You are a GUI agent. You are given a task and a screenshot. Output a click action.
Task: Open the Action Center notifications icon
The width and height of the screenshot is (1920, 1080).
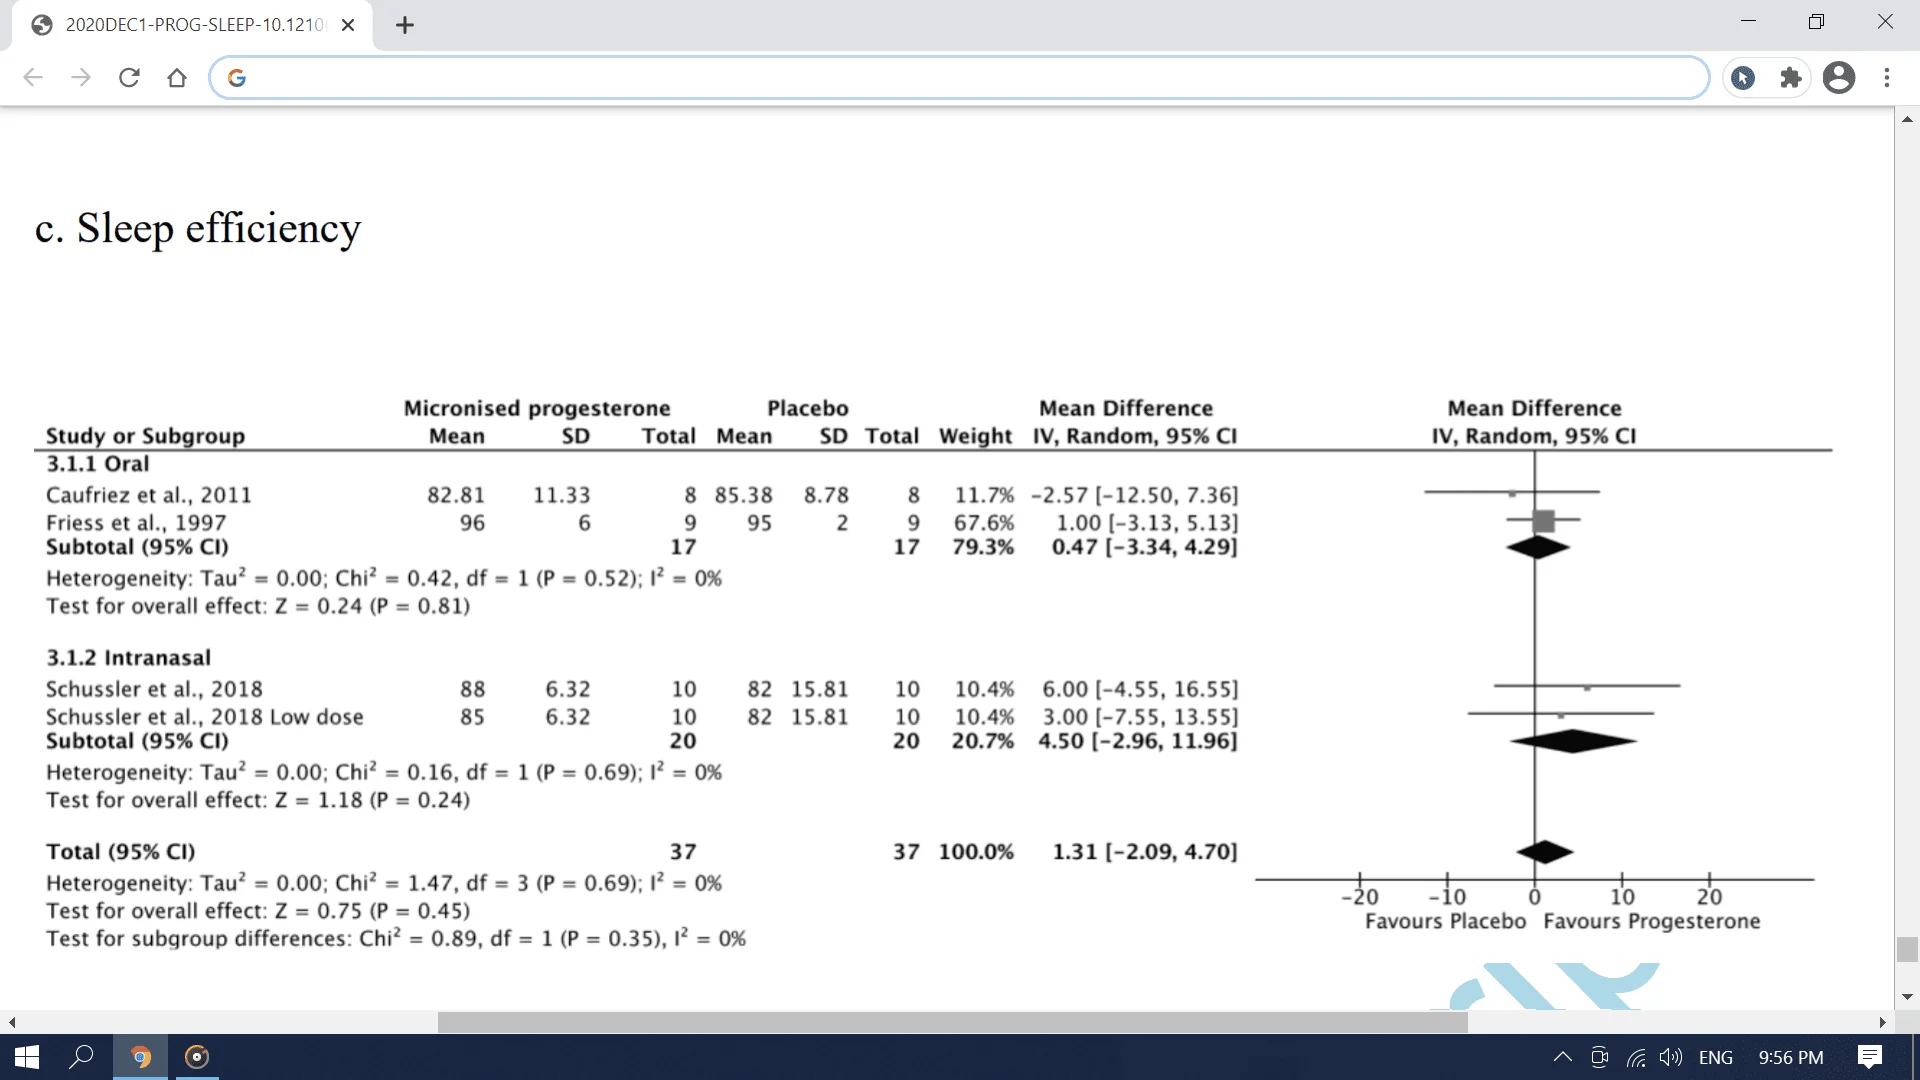(x=1870, y=1057)
